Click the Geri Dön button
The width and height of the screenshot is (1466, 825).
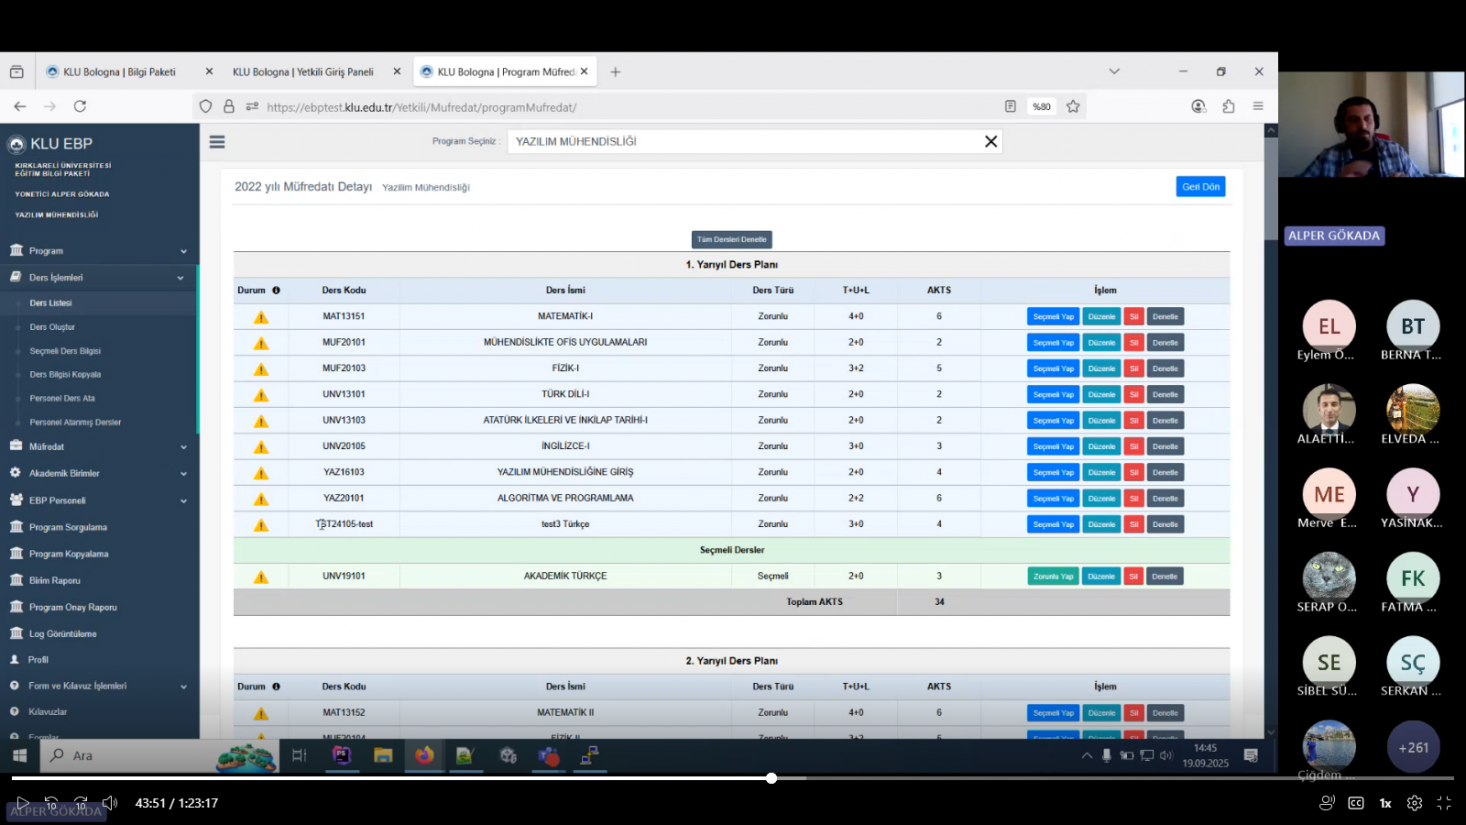coord(1200,187)
